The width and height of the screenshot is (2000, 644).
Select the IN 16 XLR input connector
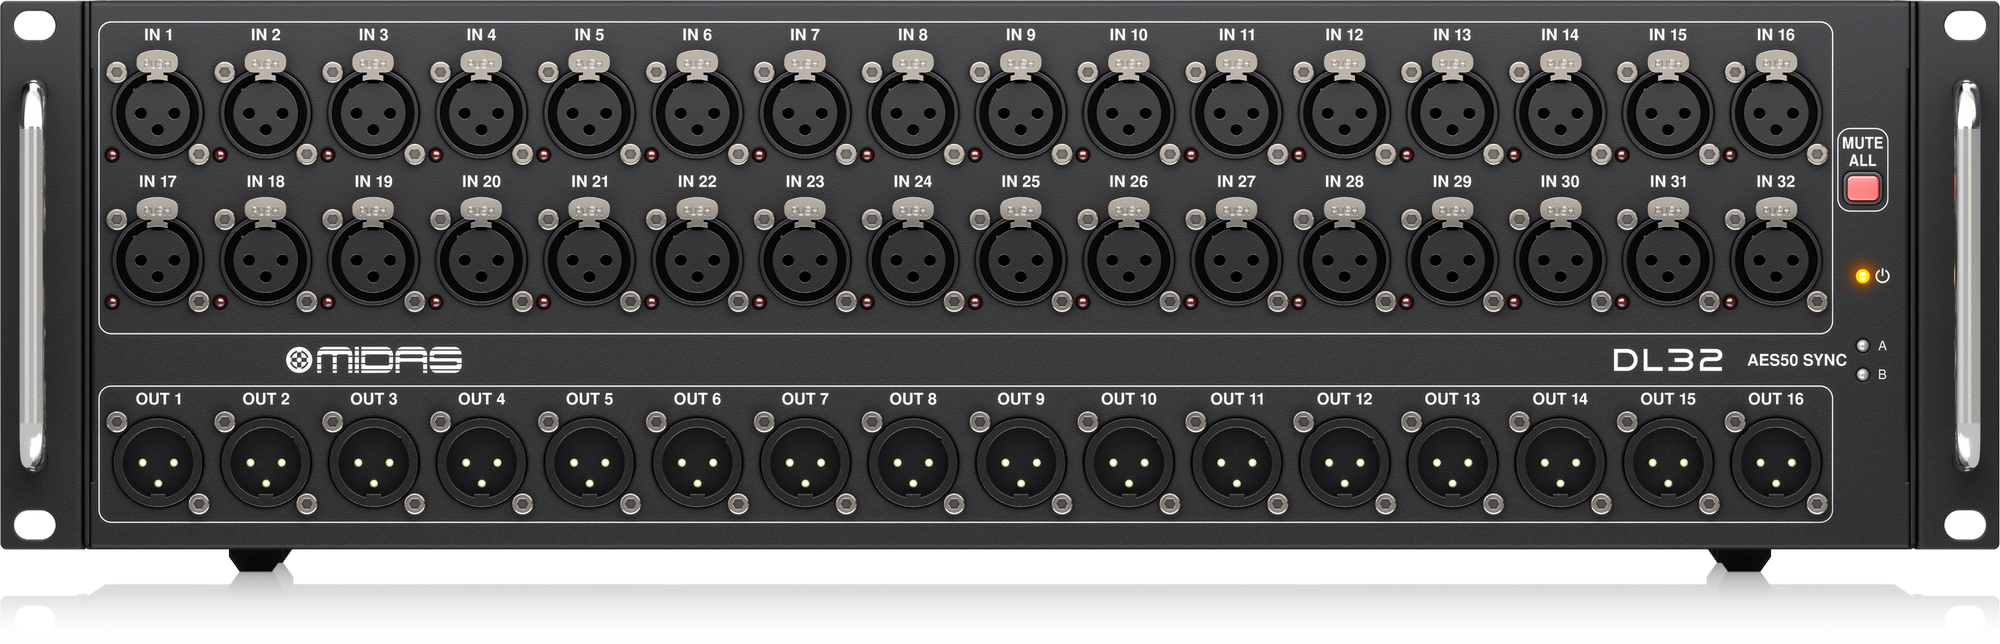1775,112
